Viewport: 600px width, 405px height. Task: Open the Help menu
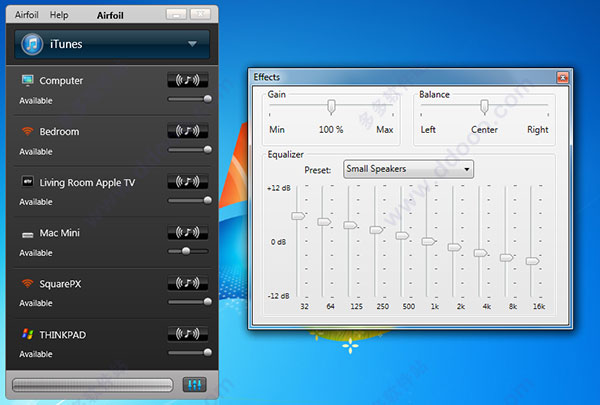59,15
